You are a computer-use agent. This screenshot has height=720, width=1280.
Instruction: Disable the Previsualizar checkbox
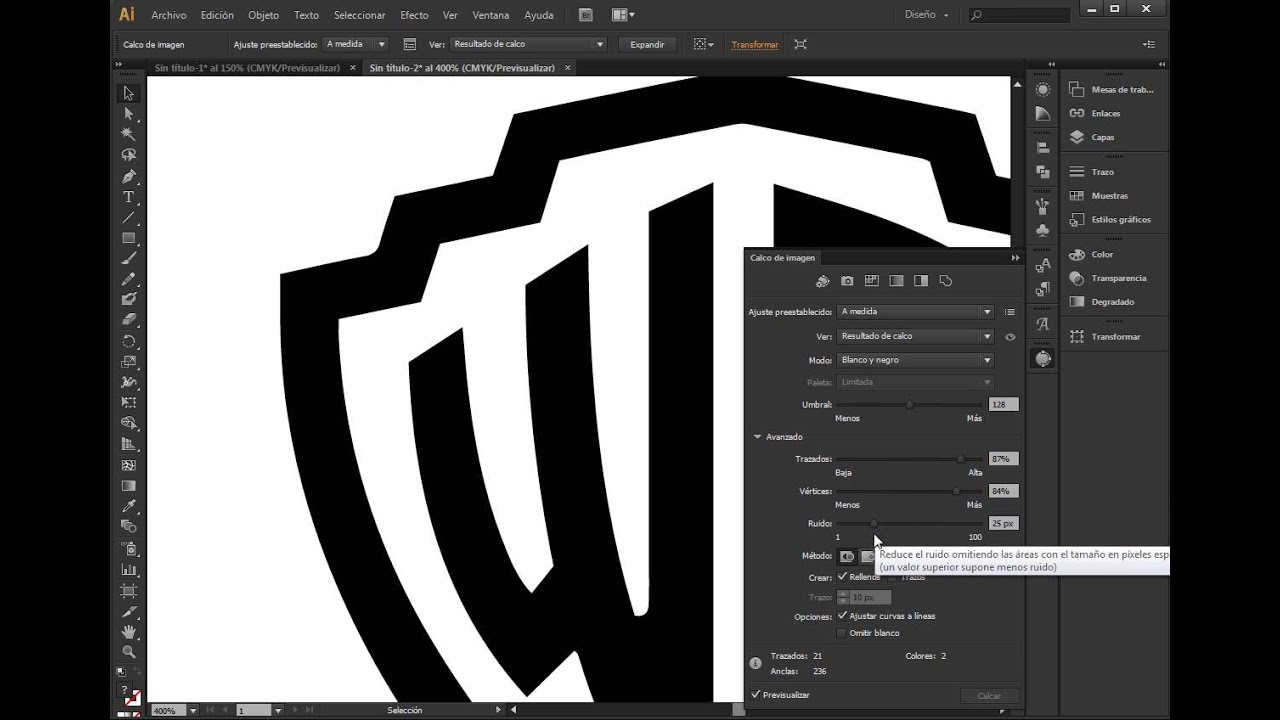point(757,694)
